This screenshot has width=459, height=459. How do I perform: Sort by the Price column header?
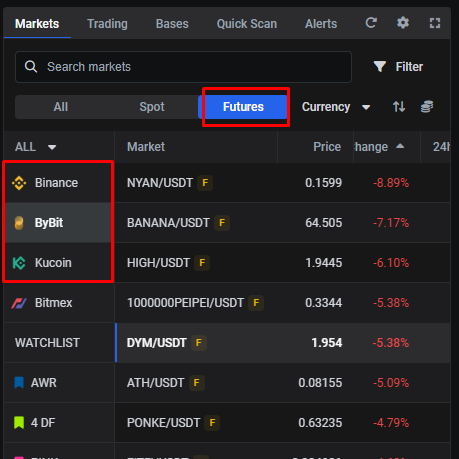coord(327,147)
